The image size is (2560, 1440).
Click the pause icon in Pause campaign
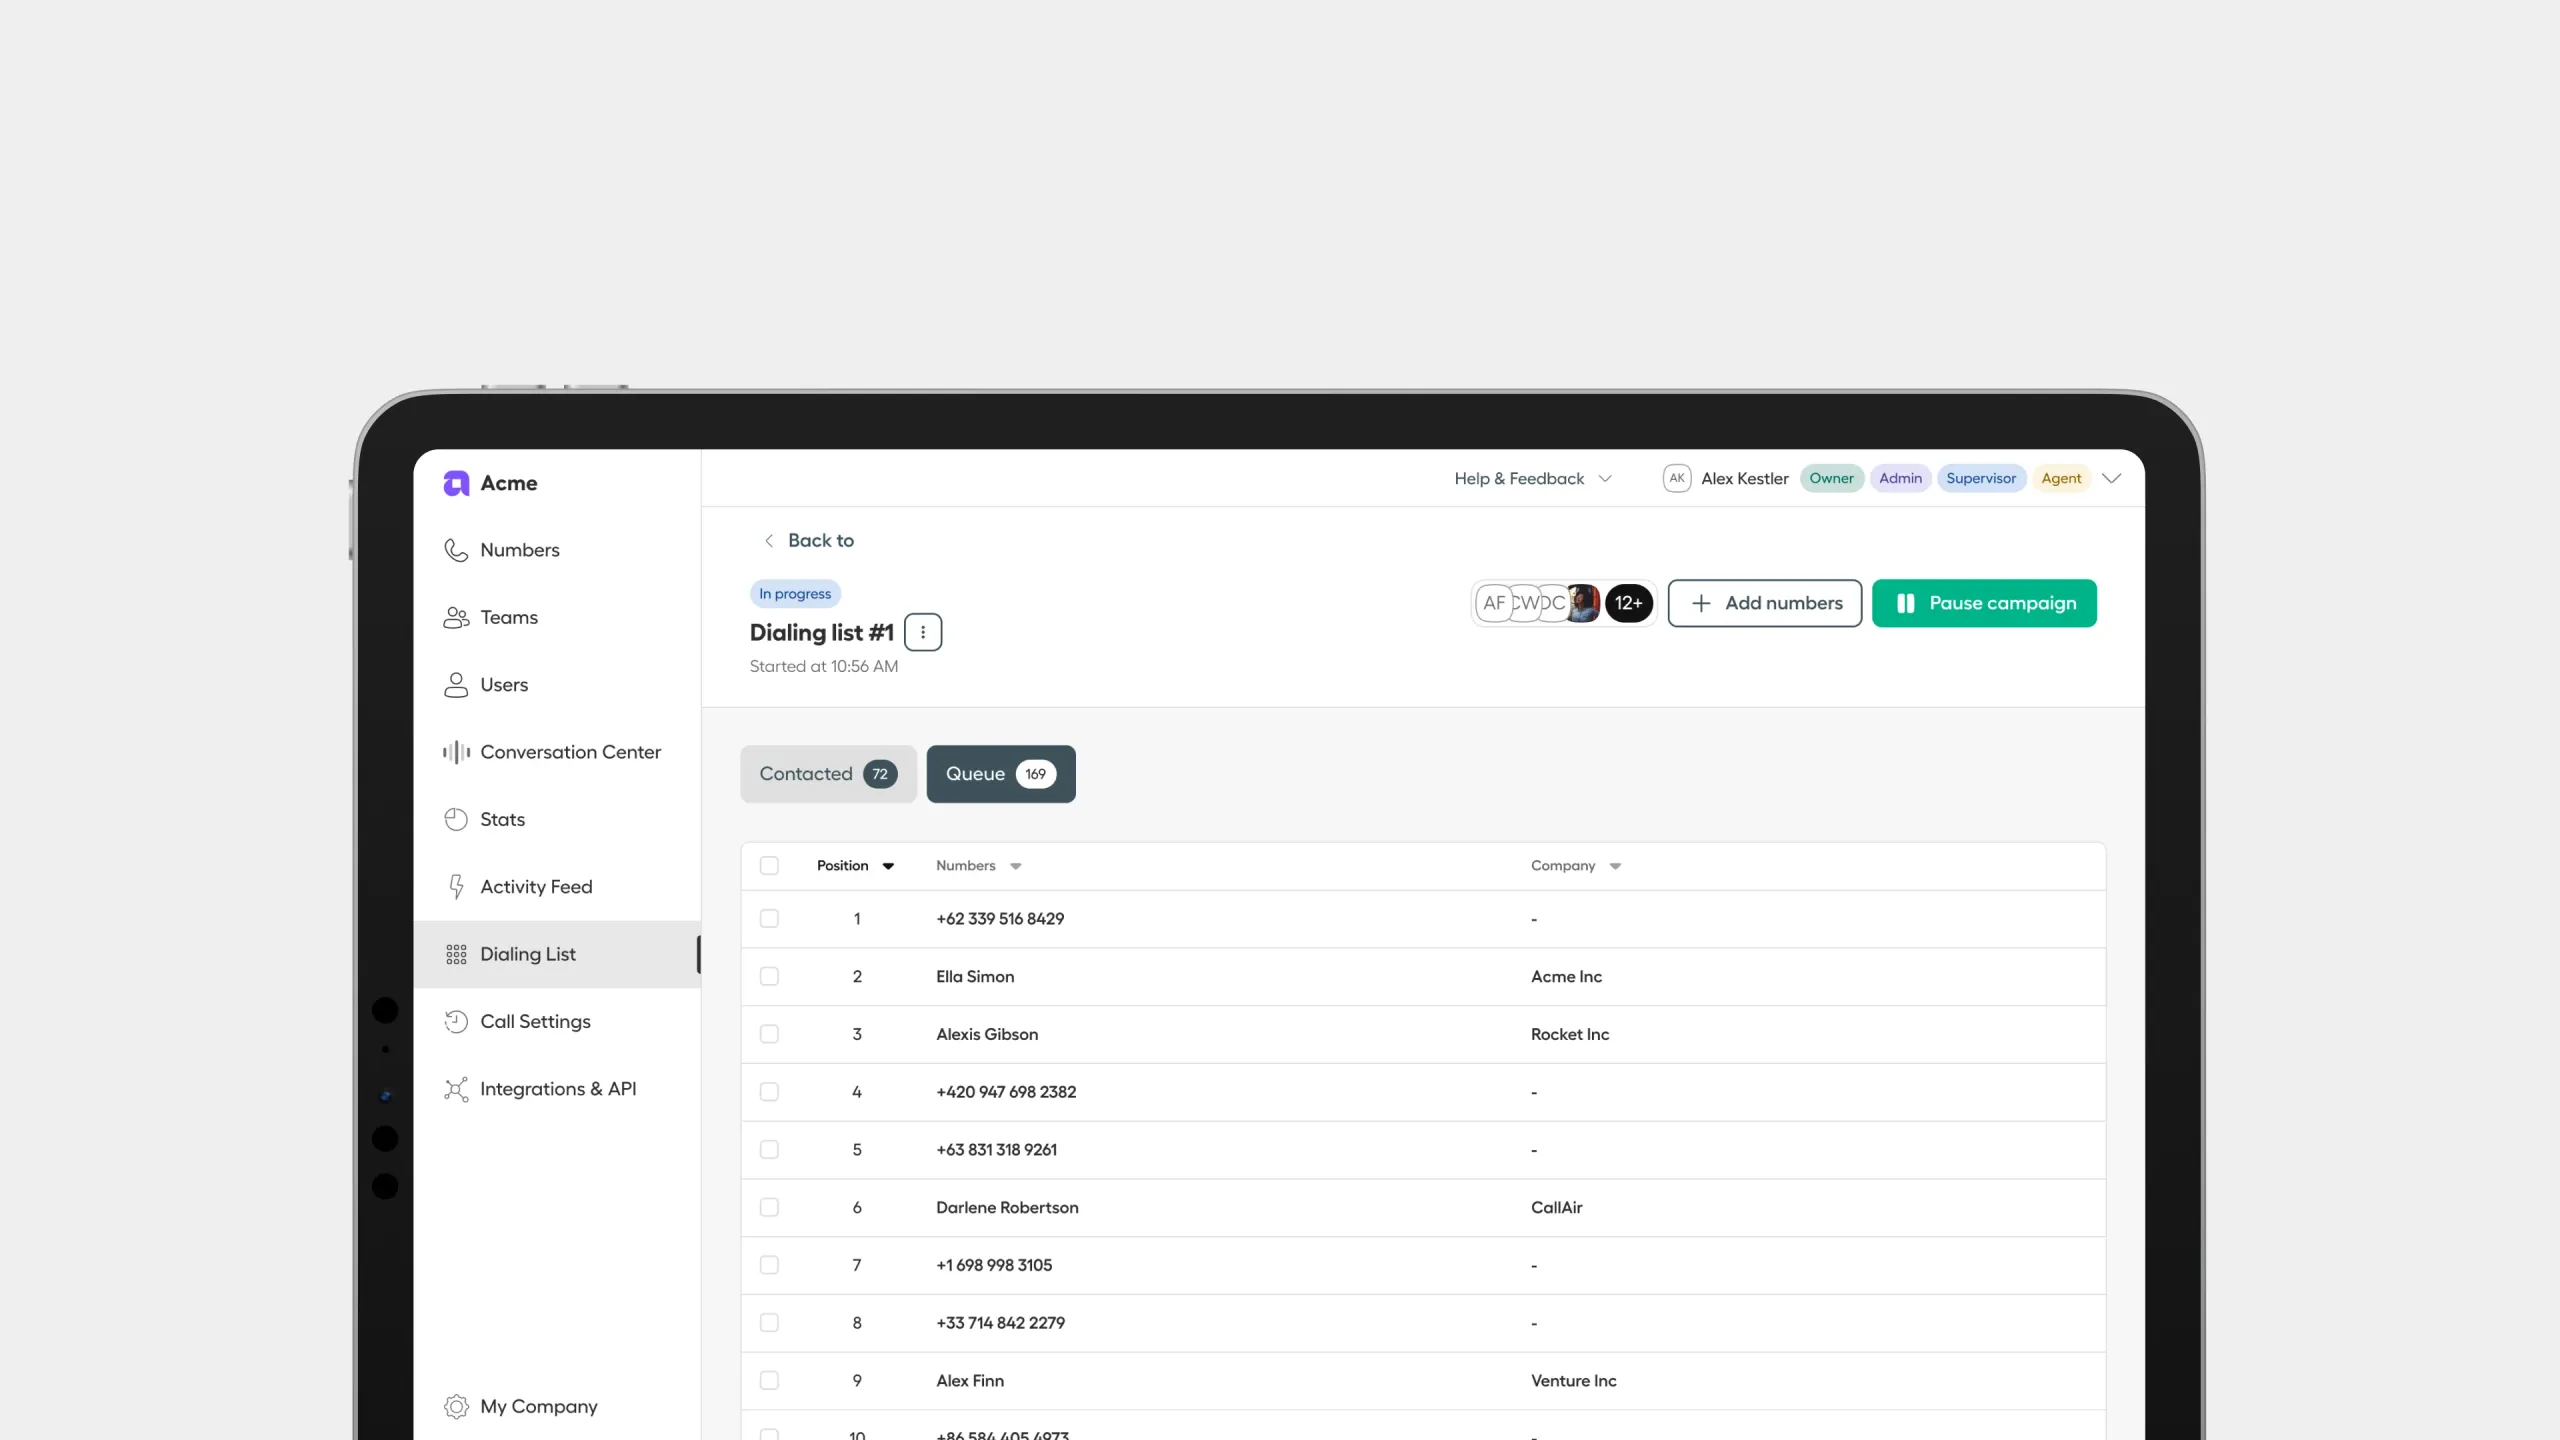click(1906, 603)
